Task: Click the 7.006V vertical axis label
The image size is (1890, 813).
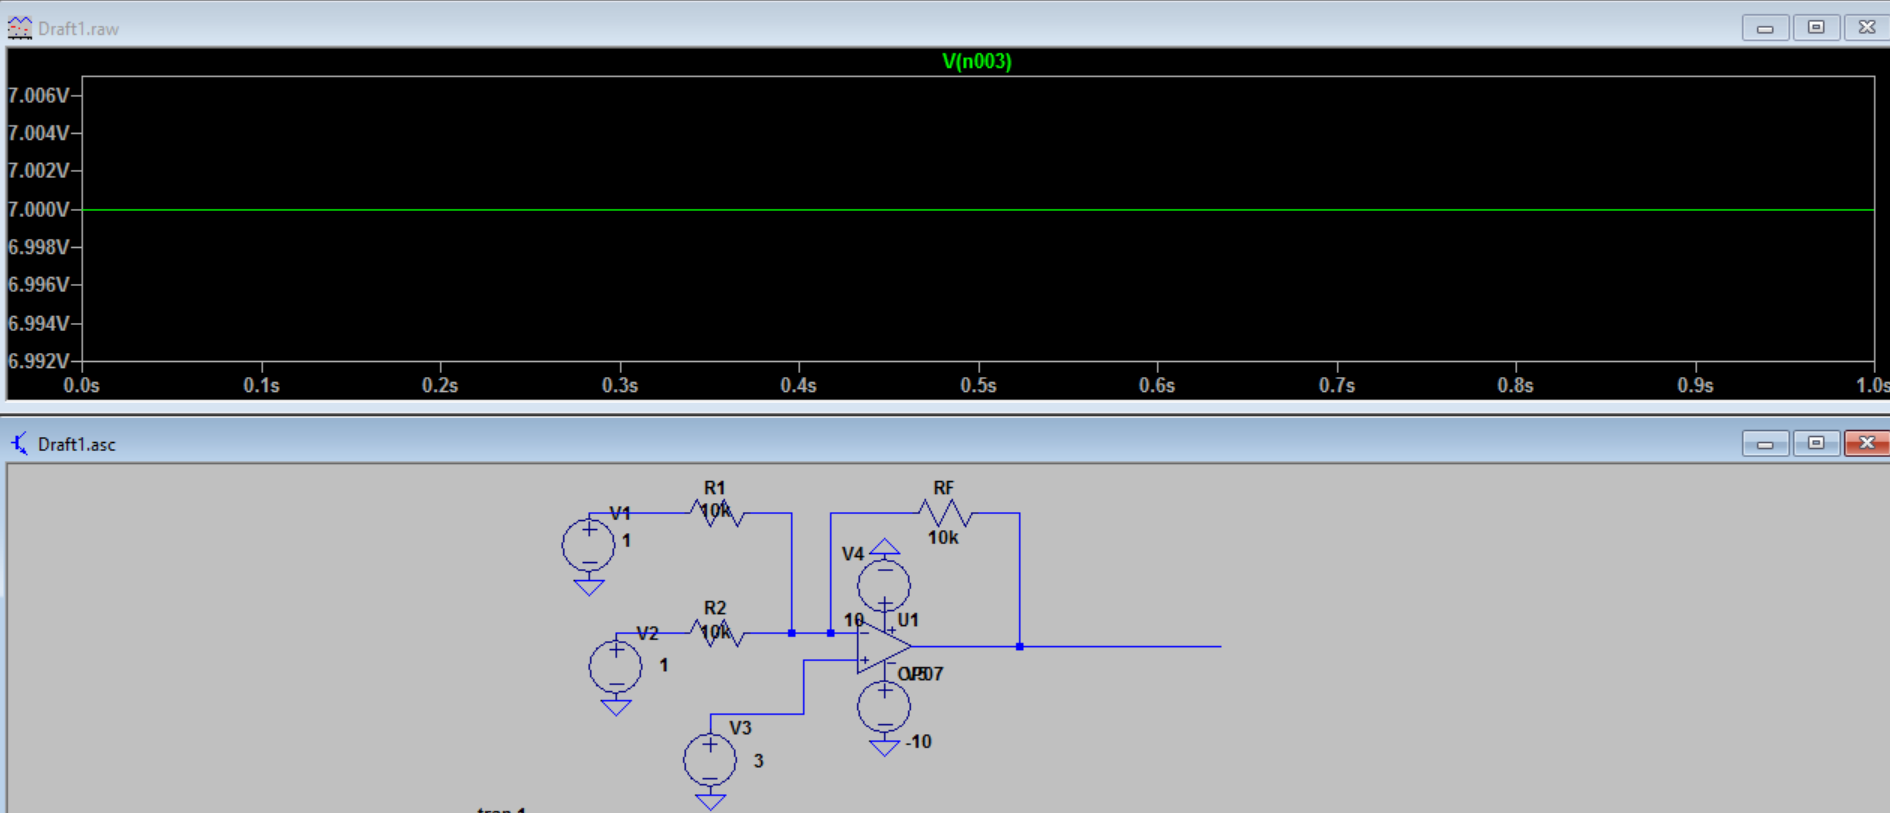Action: click(x=39, y=95)
